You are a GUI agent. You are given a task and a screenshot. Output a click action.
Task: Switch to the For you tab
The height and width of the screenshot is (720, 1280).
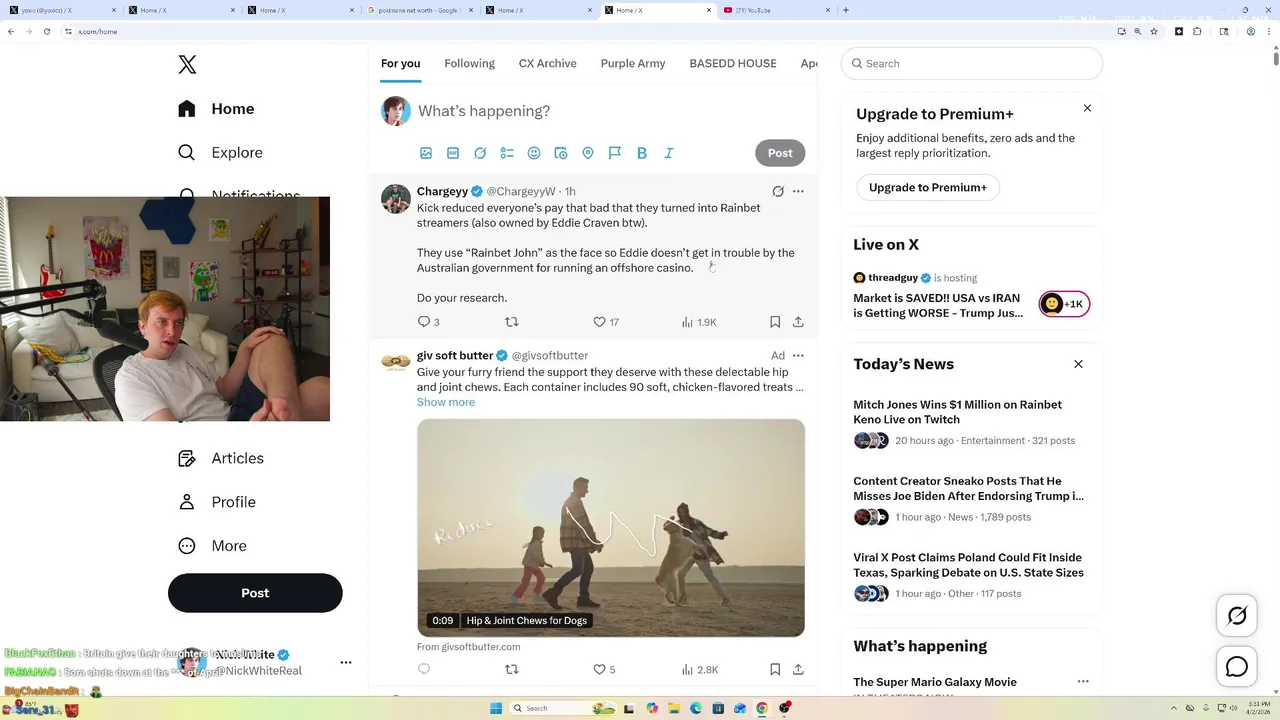click(x=400, y=63)
